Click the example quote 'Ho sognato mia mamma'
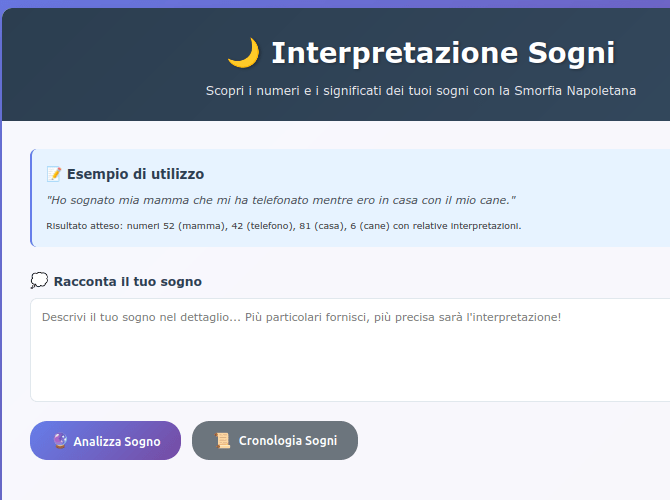Screen dimensions: 670x500 [x=281, y=200]
